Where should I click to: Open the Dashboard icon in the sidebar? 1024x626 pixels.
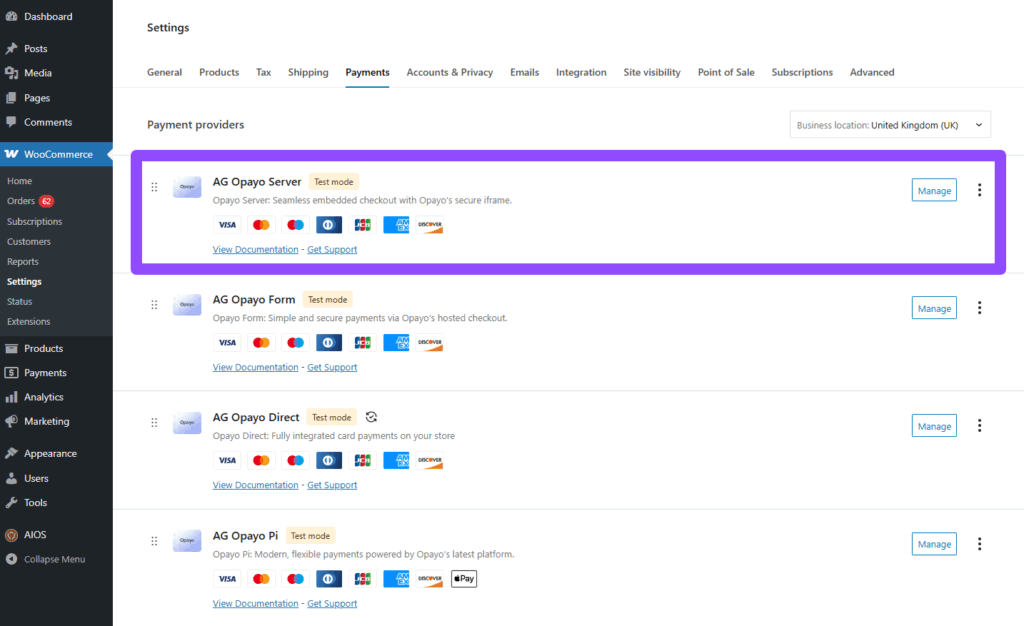[x=11, y=17]
